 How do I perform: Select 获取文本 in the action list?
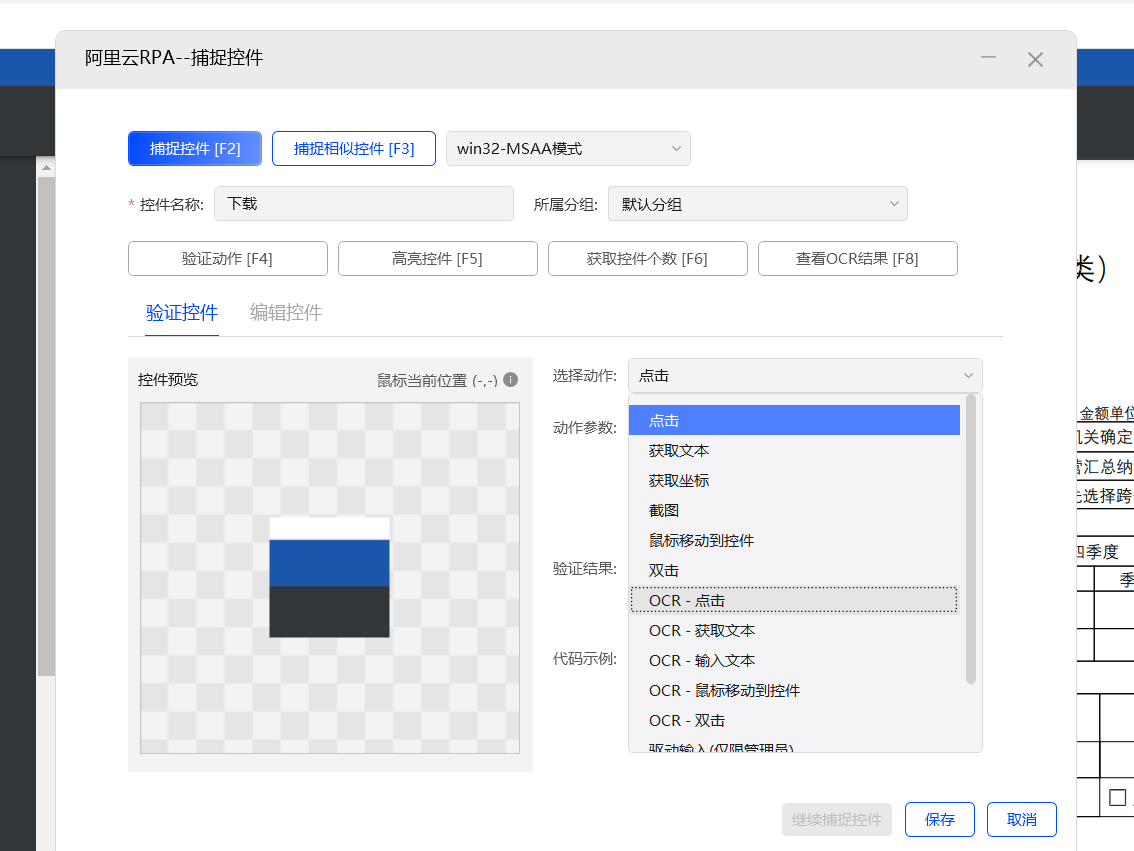point(794,450)
